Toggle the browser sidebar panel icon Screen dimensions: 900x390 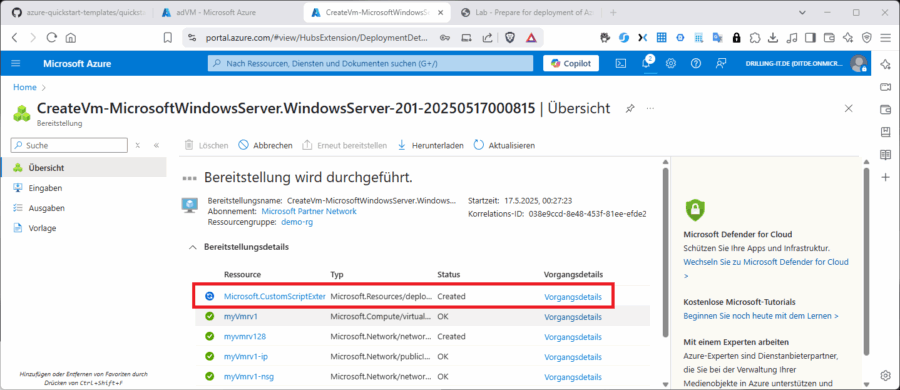pyautogui.click(x=810, y=38)
